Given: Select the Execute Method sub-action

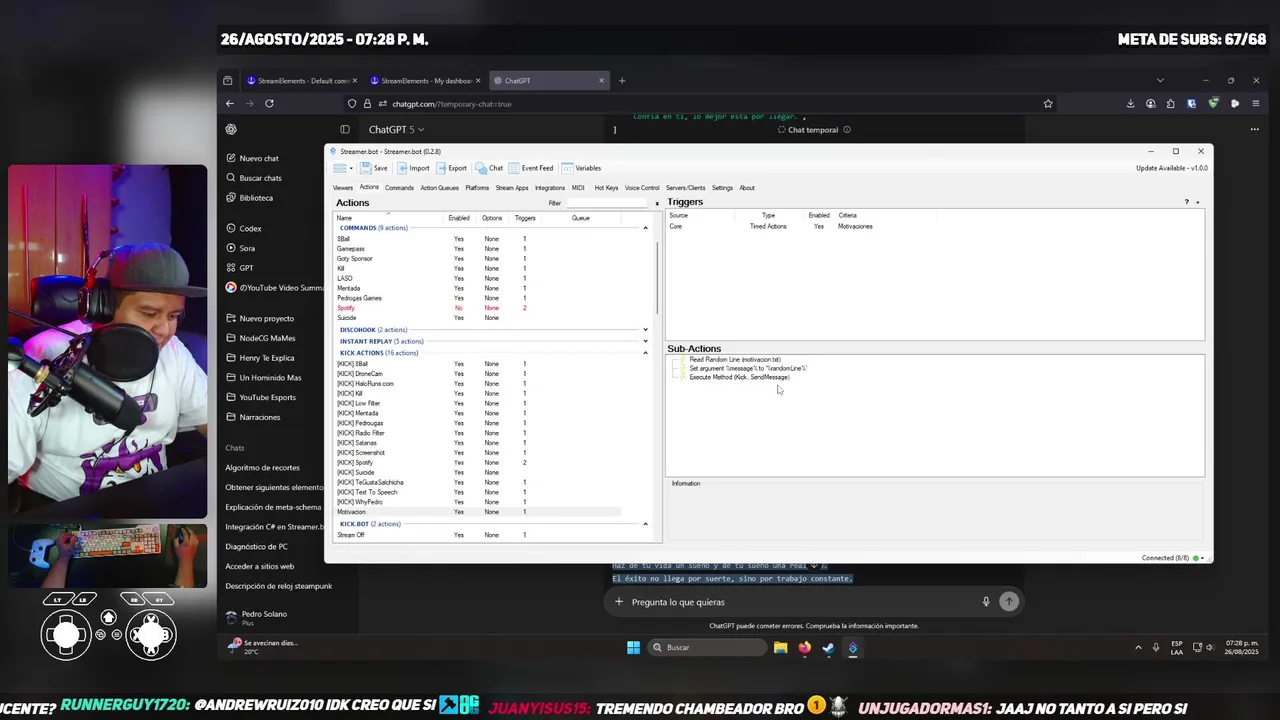Looking at the screenshot, I should point(738,377).
